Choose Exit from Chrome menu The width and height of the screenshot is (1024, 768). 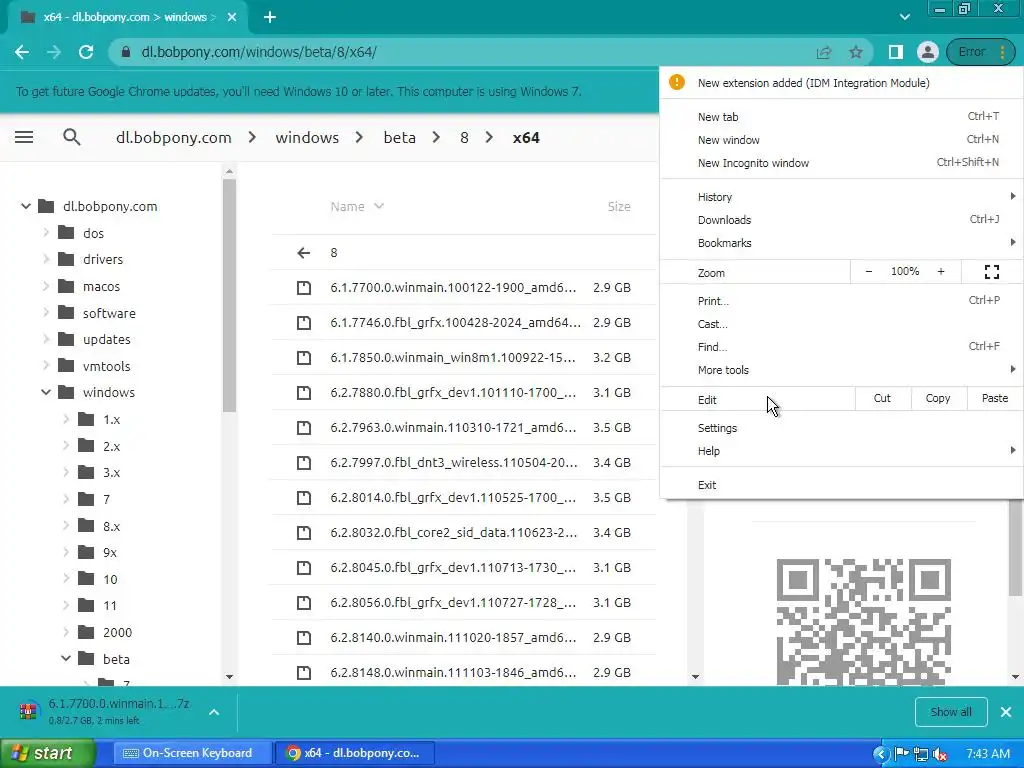(x=841, y=485)
